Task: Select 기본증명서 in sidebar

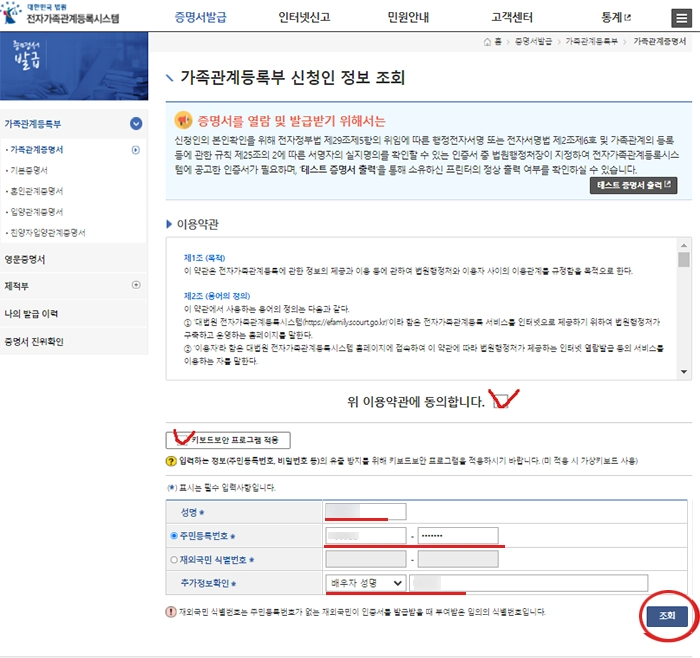Action: point(29,170)
